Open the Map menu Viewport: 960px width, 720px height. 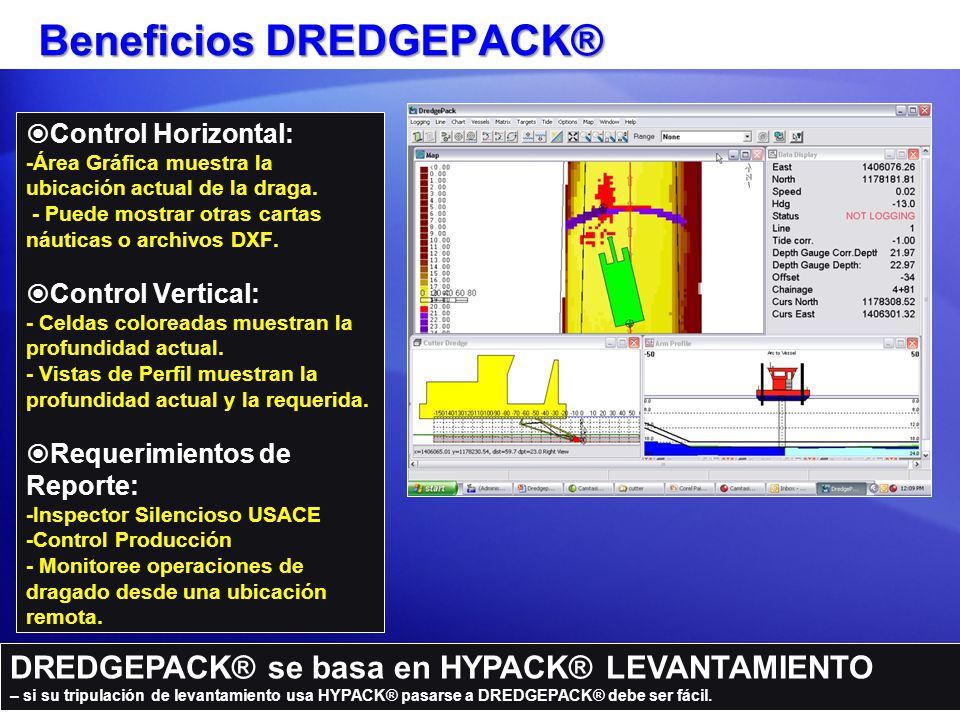click(588, 122)
